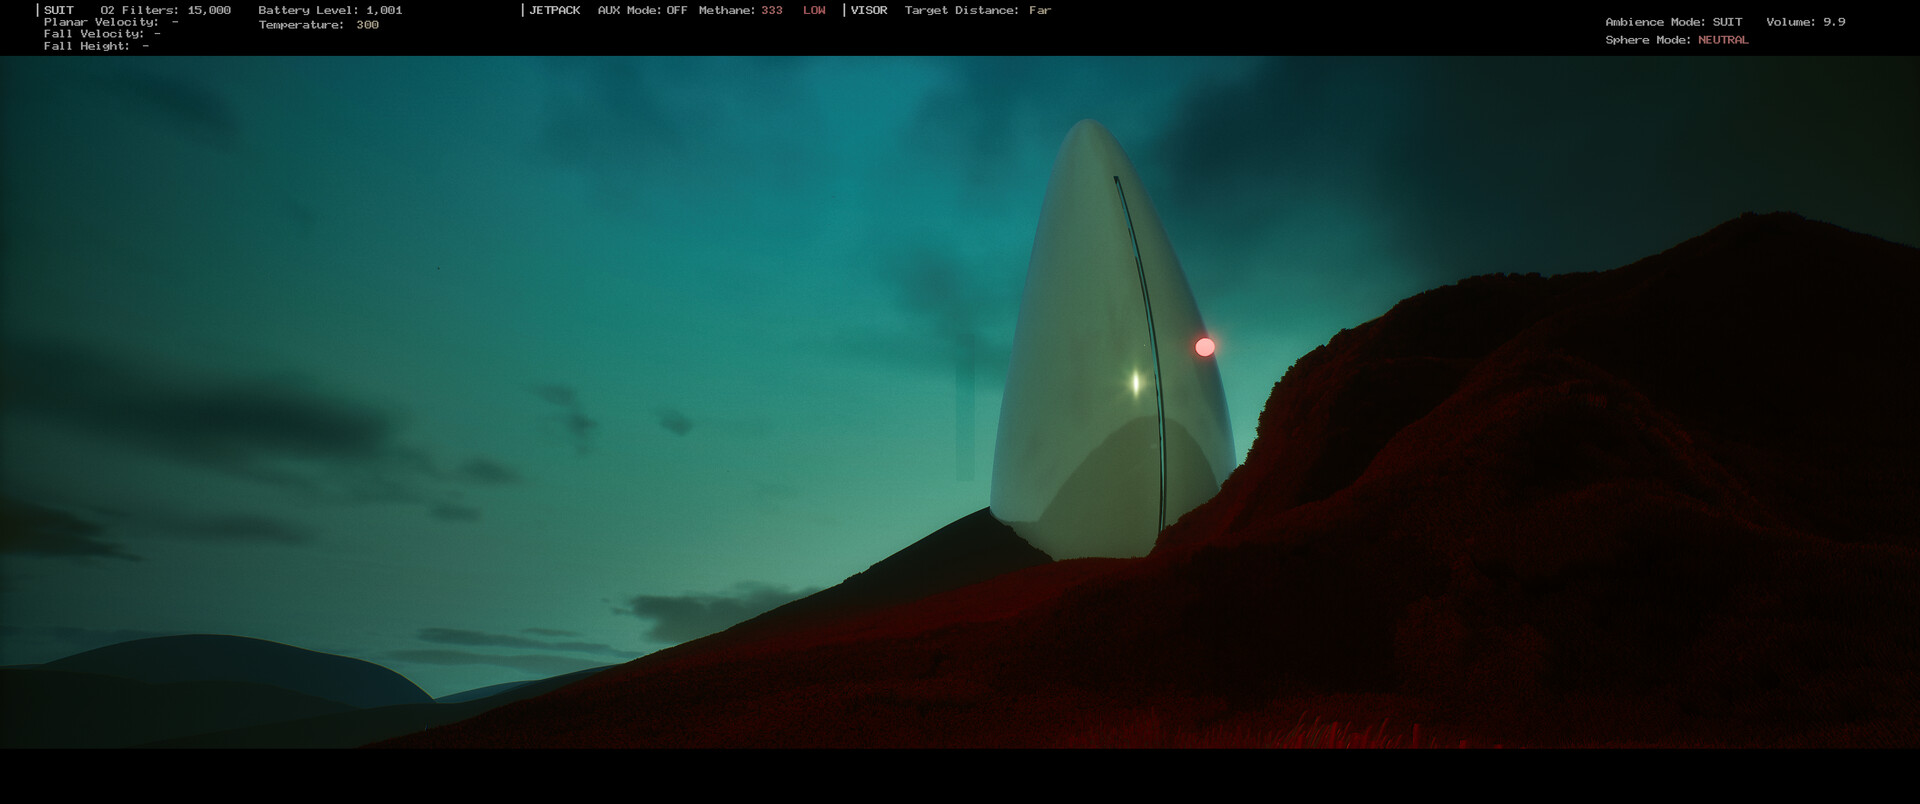Click the Temperature 300 value
1920x804 pixels.
tap(367, 25)
